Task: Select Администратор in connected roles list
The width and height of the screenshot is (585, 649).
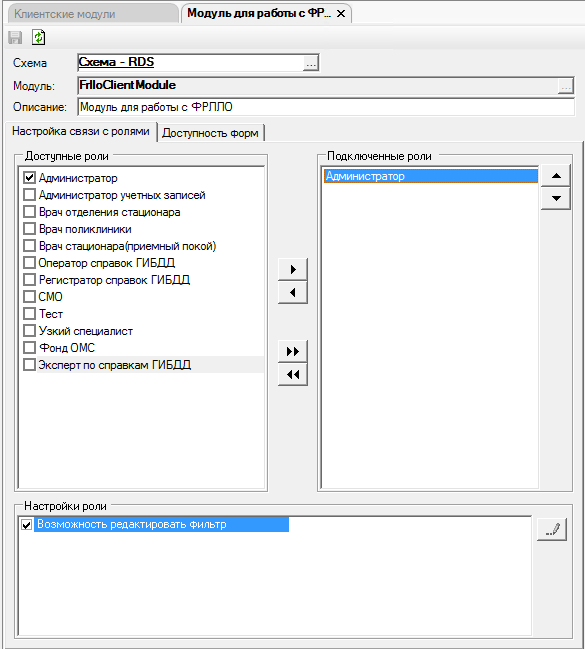Action: click(x=431, y=176)
